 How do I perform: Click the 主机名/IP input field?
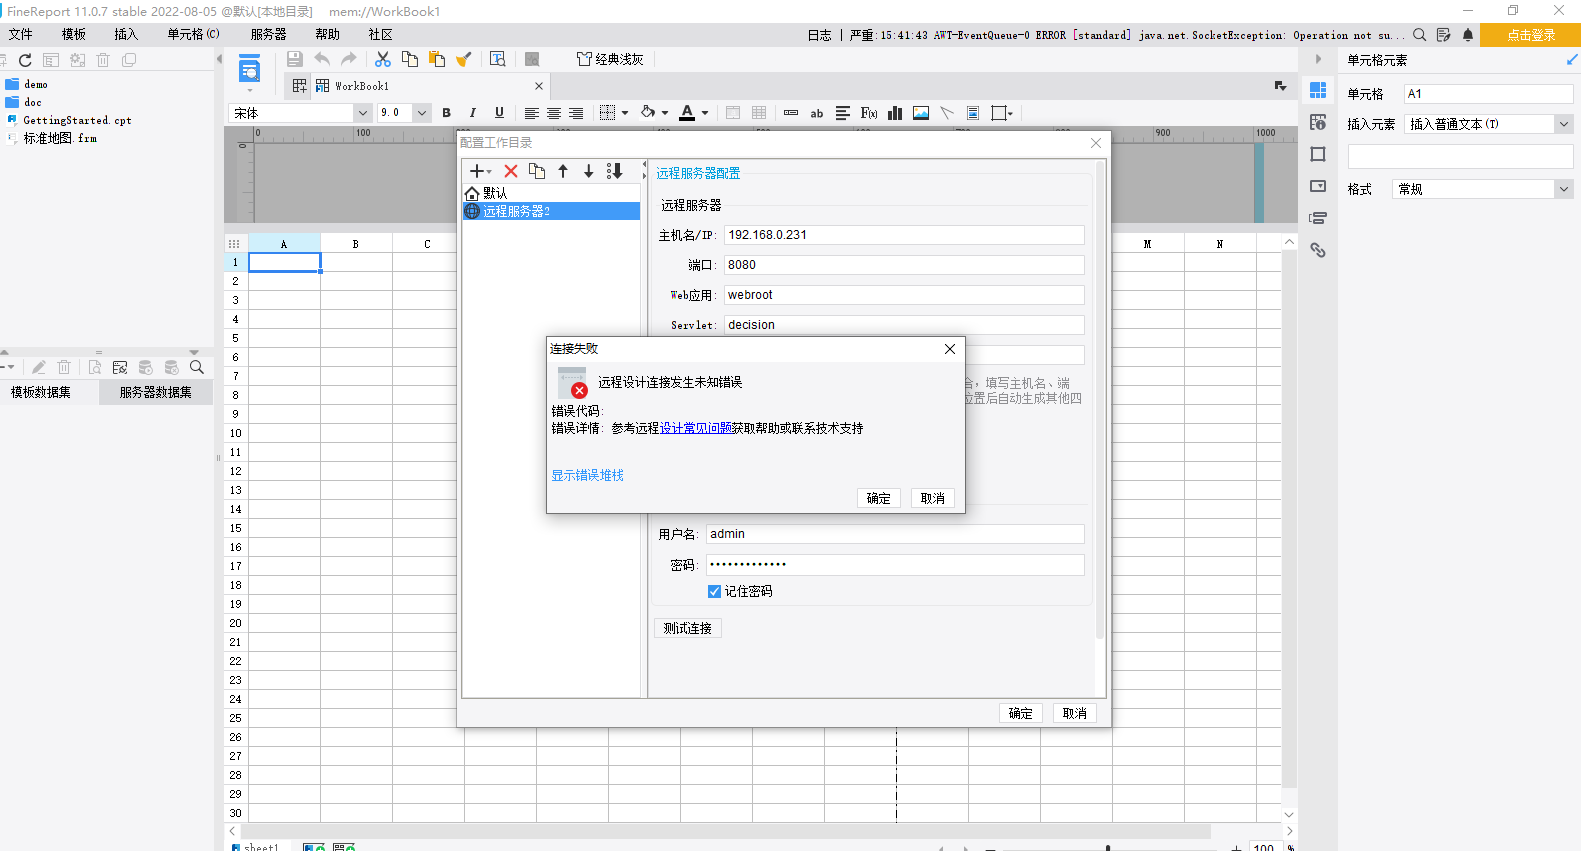904,235
